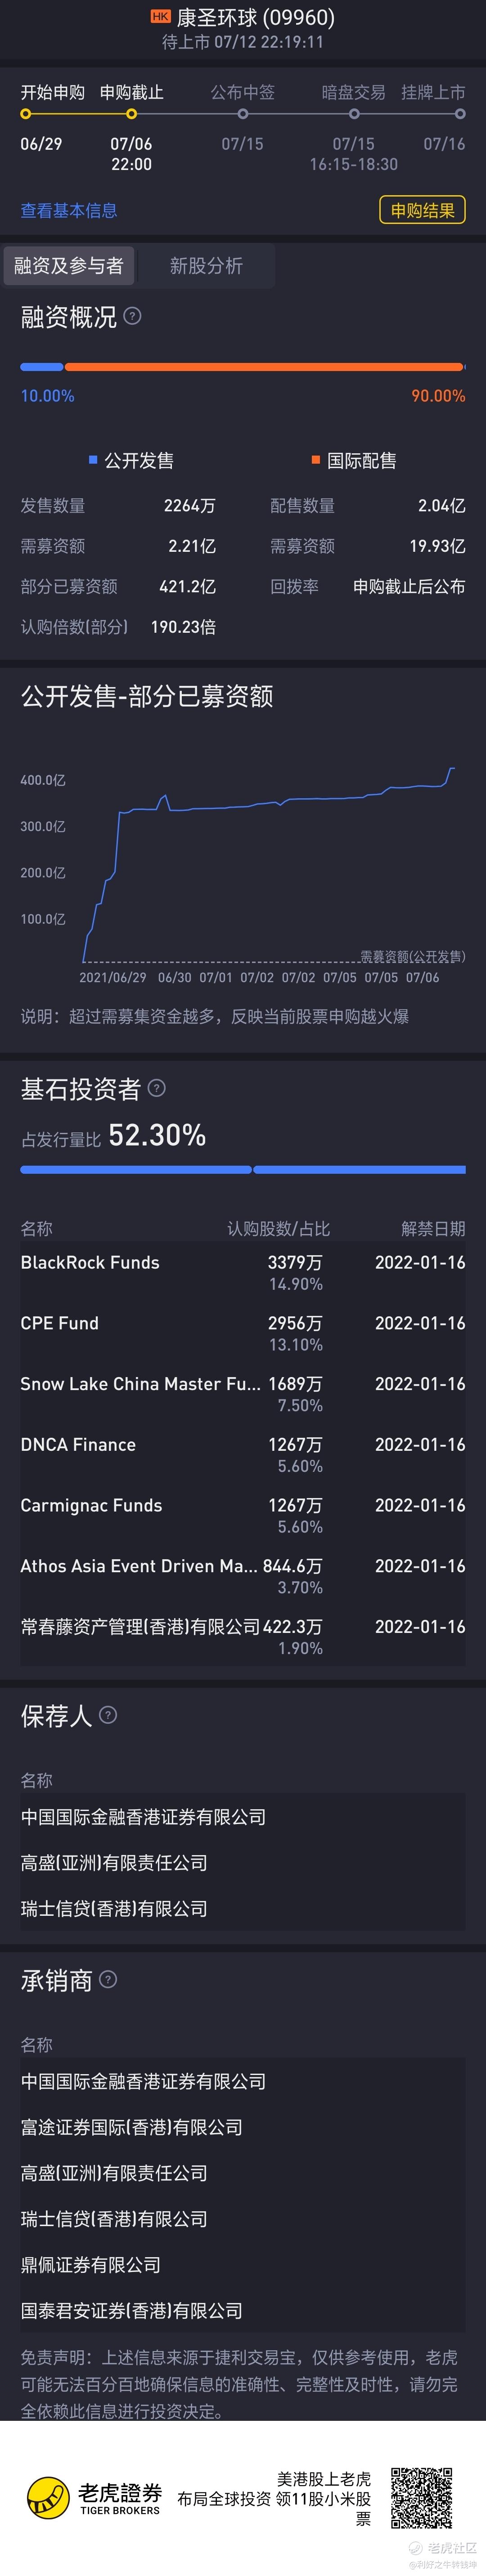Tap the help icon beside 基石投资者
486x2576 pixels.
156,1088
